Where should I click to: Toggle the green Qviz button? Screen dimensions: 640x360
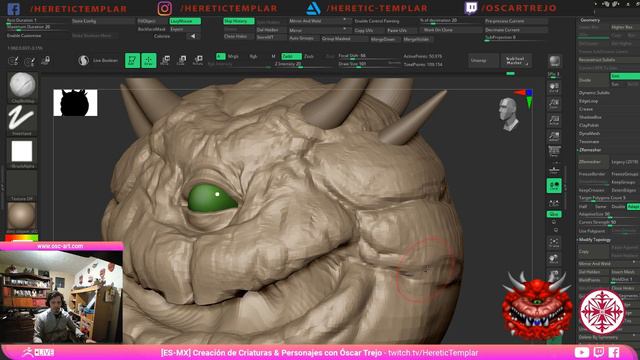554,214
